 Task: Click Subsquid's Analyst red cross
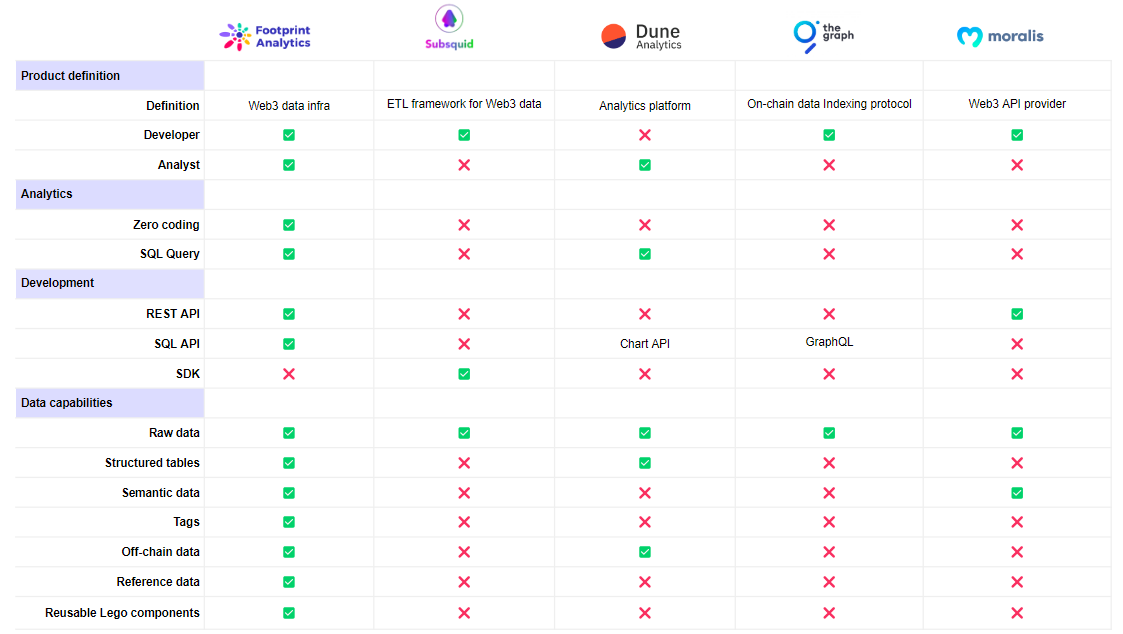[464, 165]
